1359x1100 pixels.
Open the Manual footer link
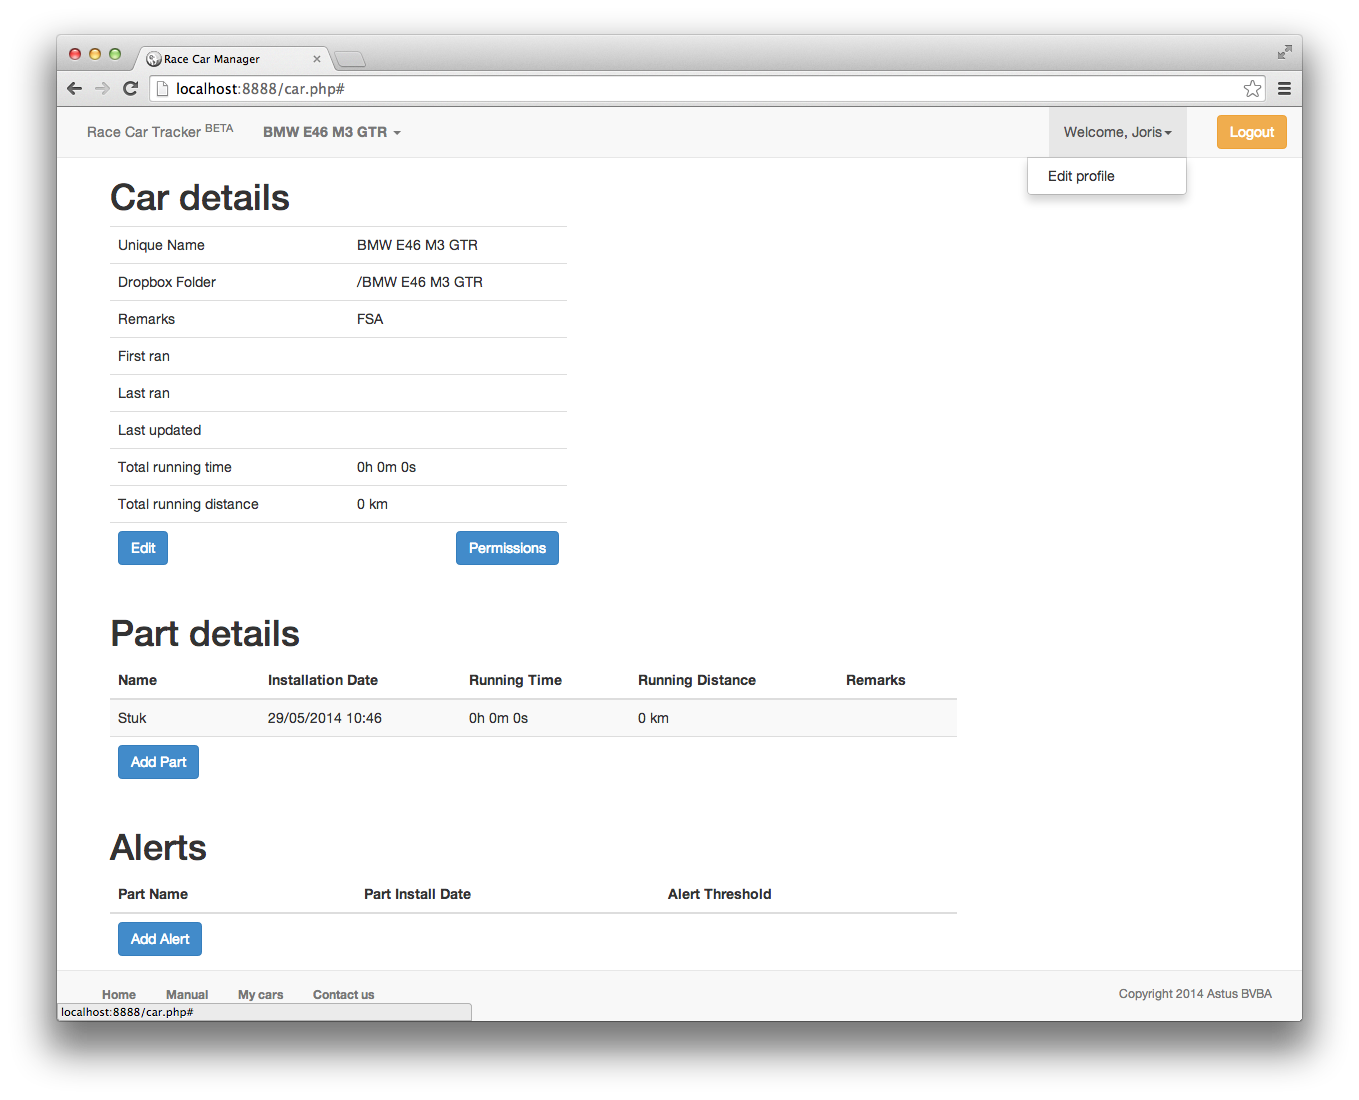pos(187,994)
